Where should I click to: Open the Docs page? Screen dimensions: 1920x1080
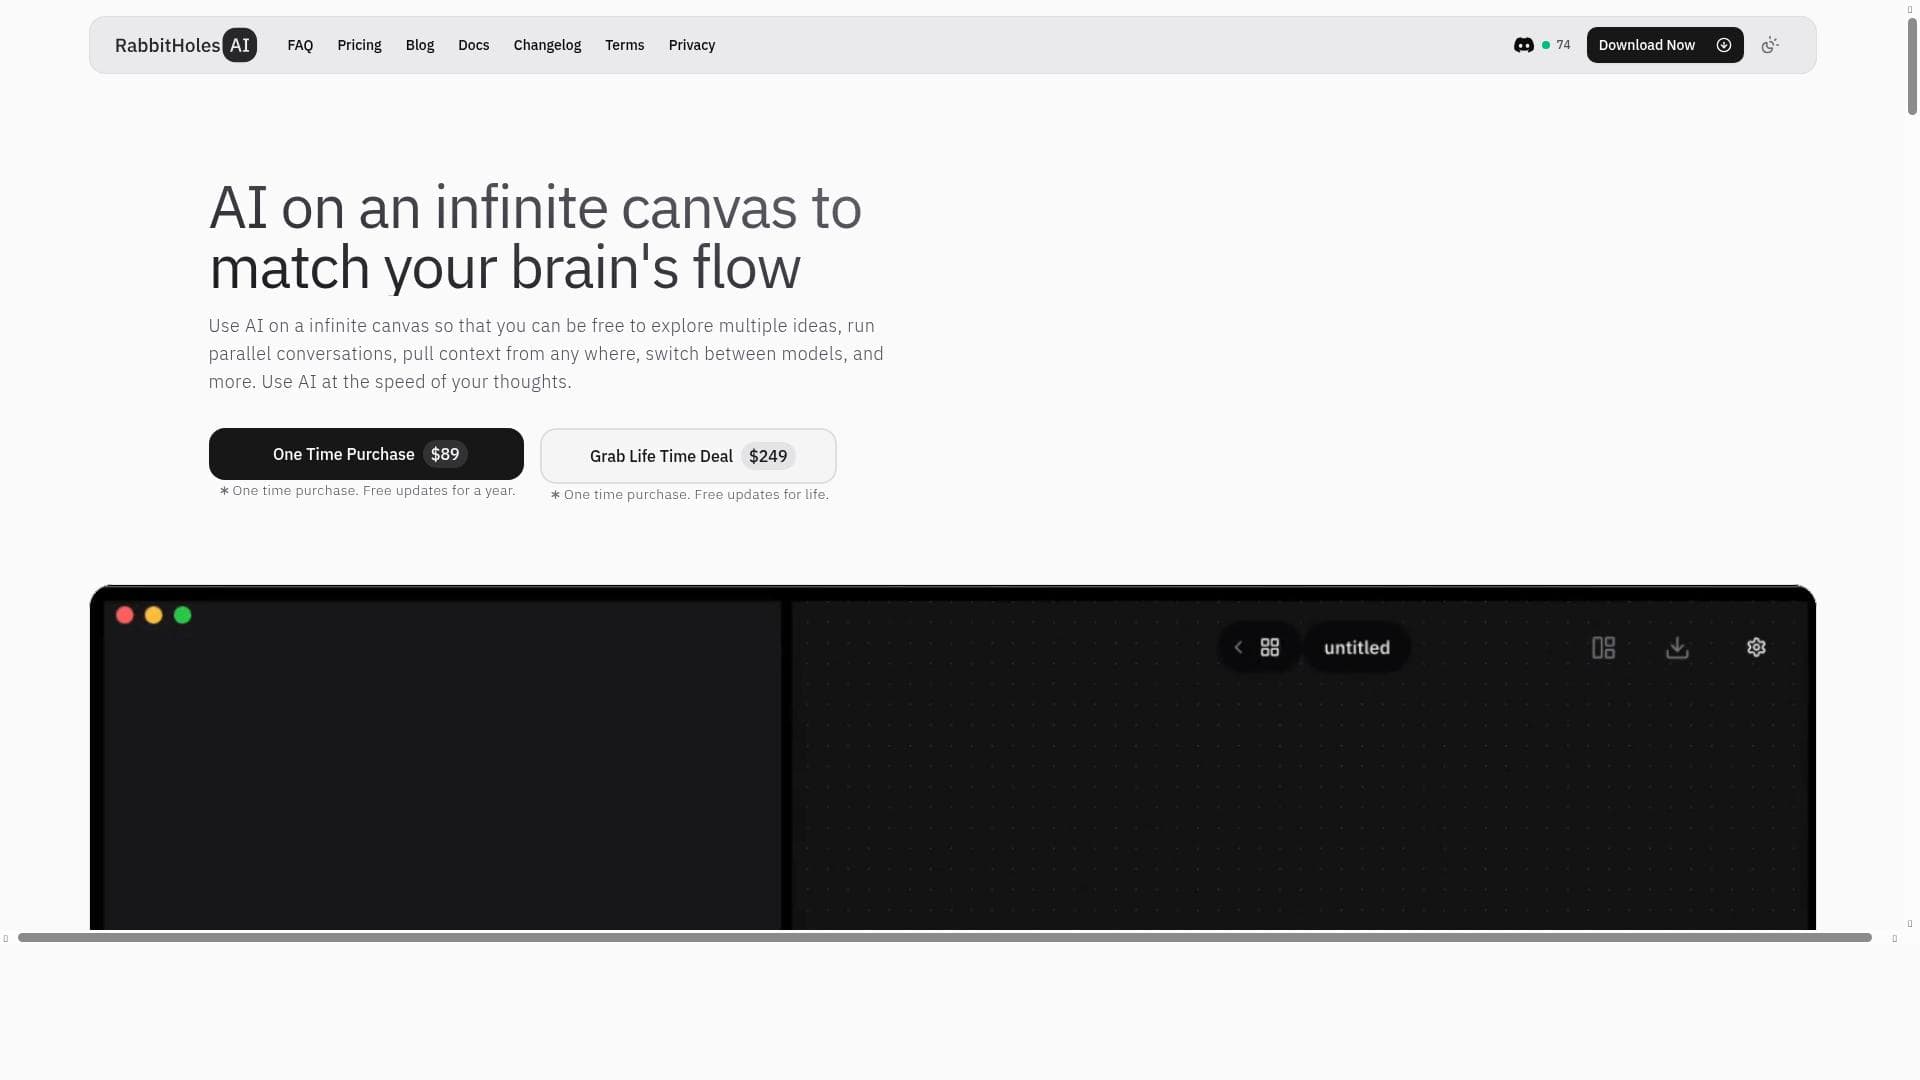(x=473, y=45)
